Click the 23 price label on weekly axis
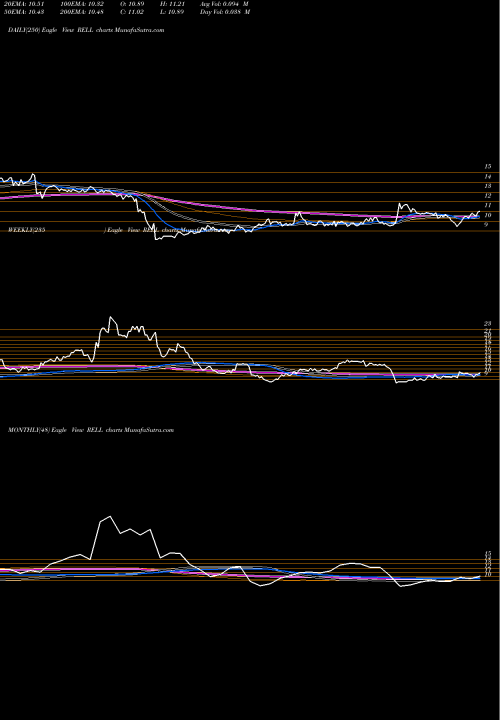 click(488, 324)
